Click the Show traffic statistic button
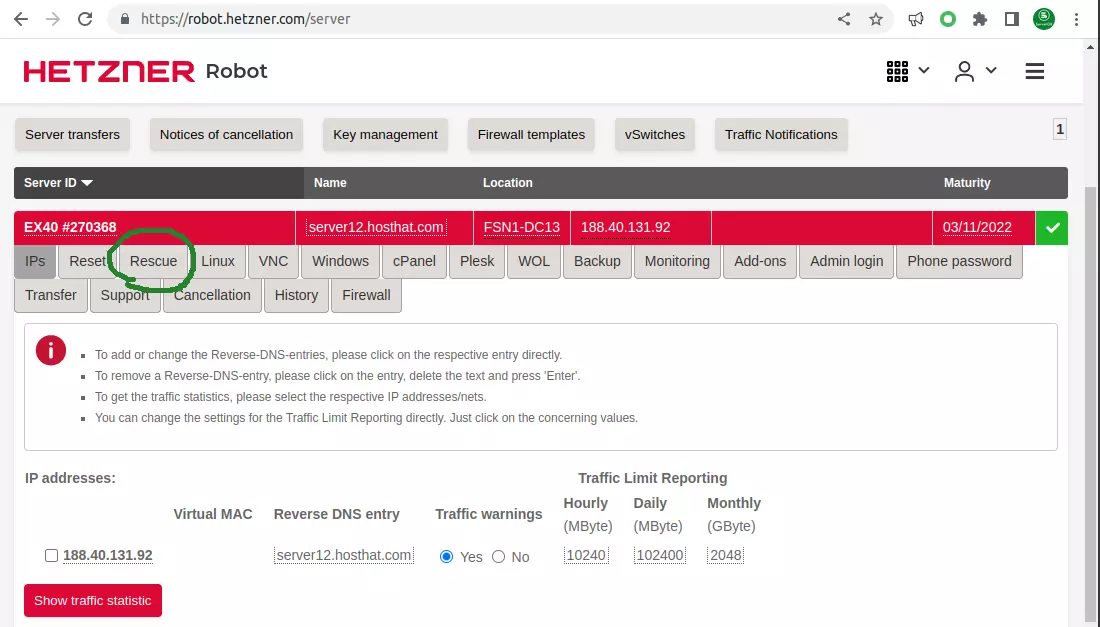This screenshot has width=1100, height=627. (93, 601)
